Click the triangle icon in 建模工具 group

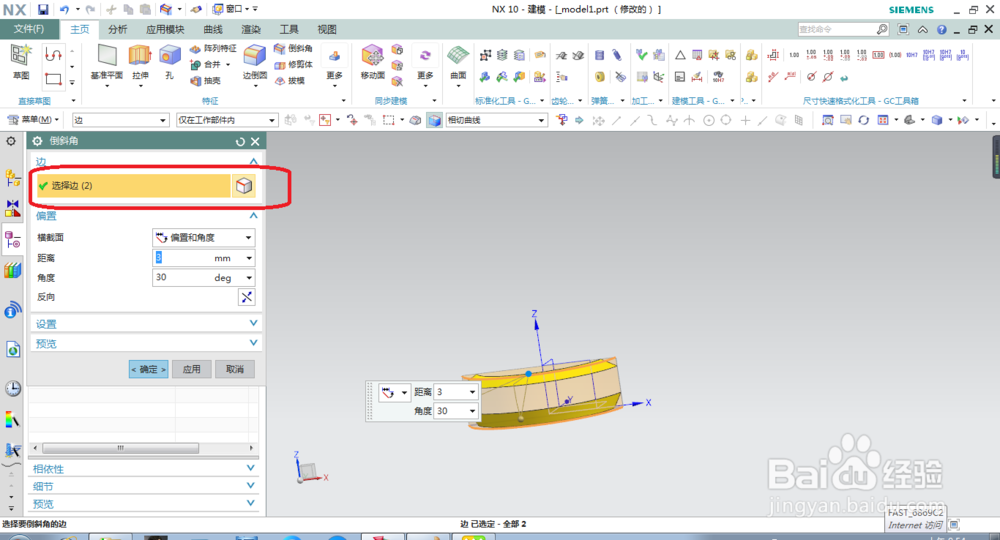click(680, 55)
